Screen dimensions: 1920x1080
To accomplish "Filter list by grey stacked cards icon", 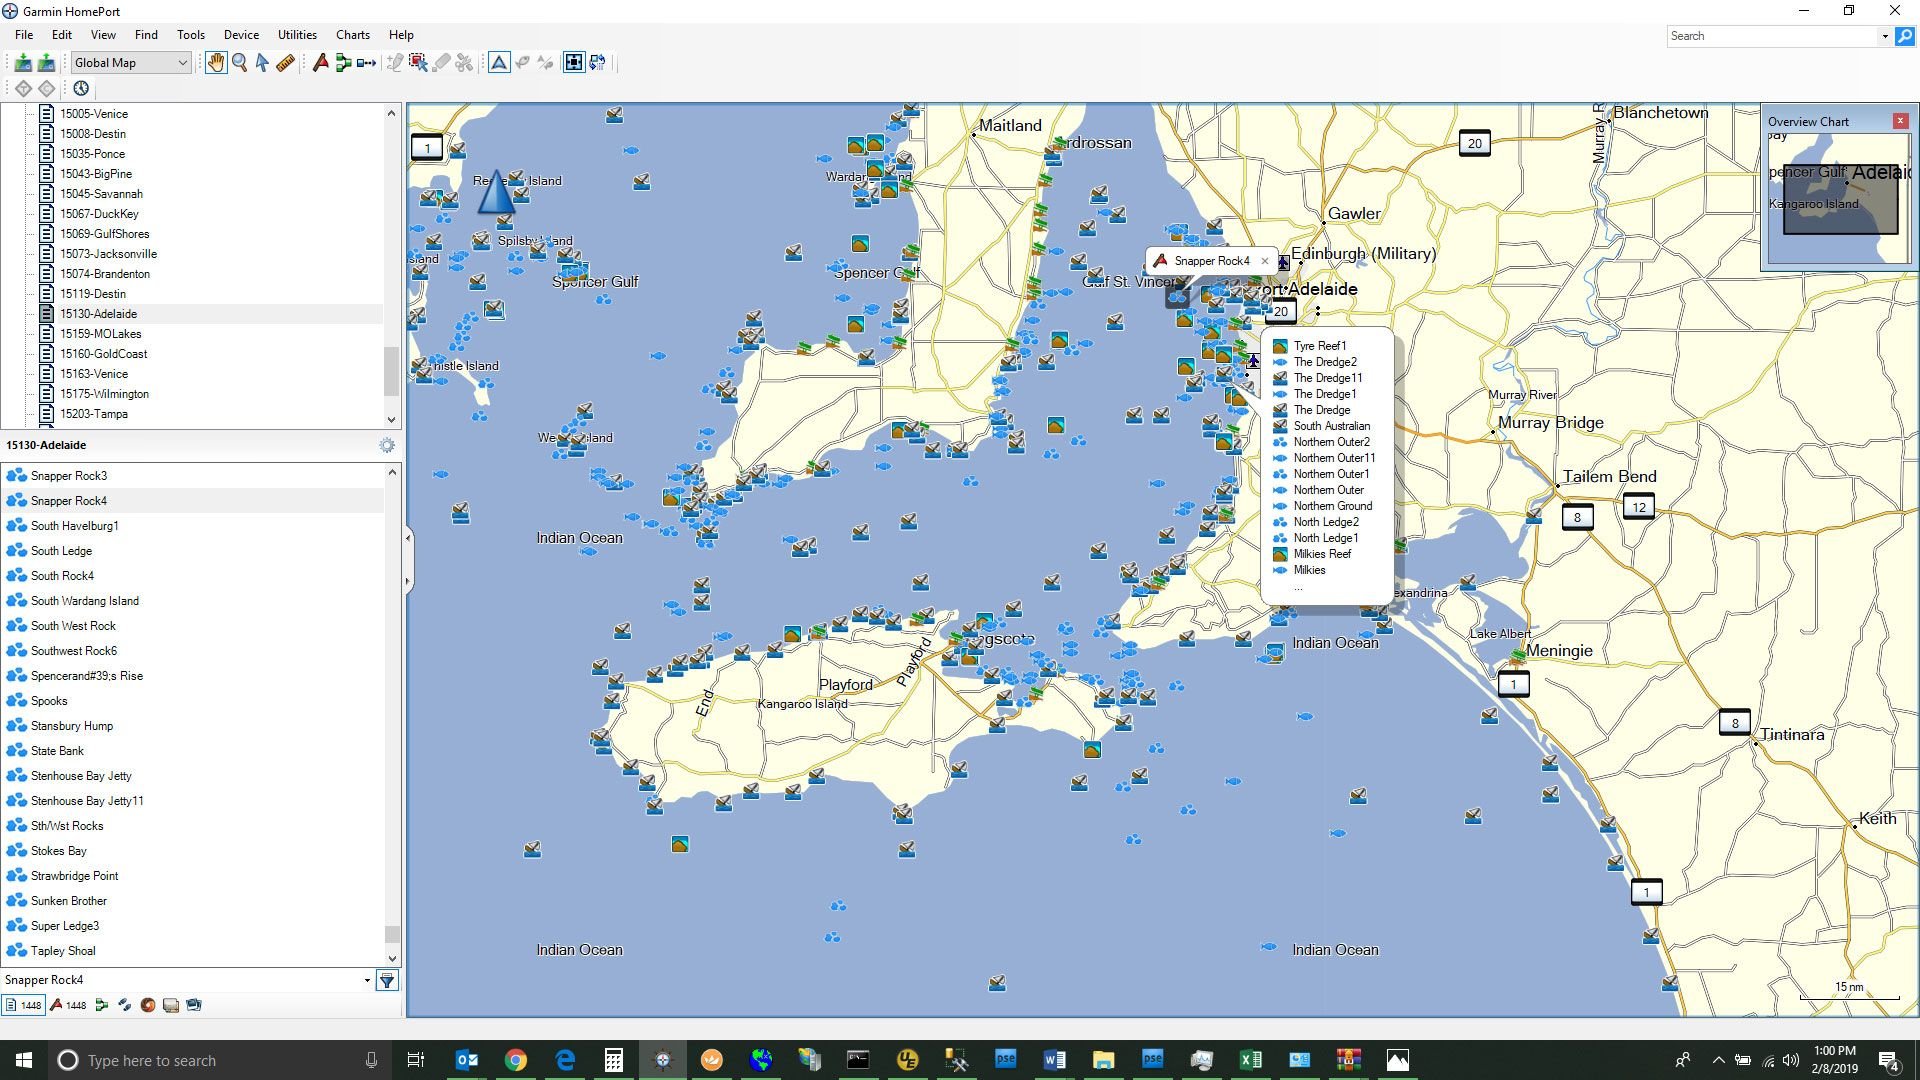I will click(x=171, y=1005).
